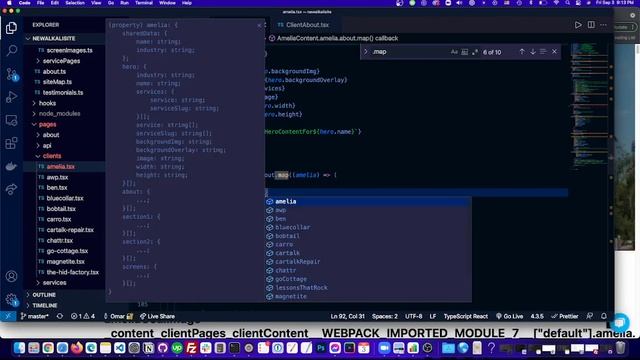
Task: Open the Run menu in menu bar
Action: 124,3
